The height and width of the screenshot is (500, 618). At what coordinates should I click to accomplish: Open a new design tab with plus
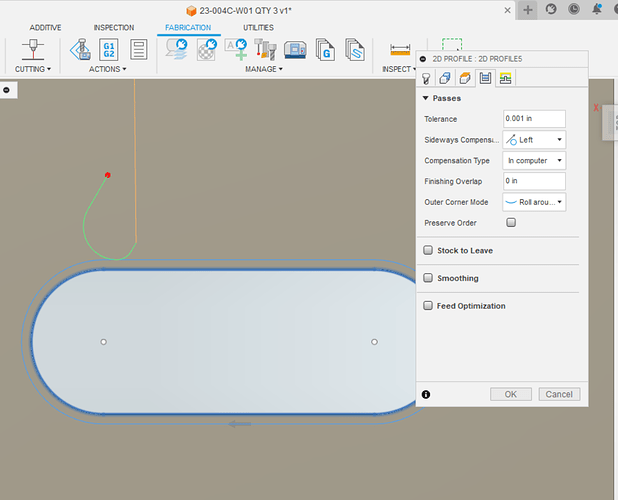coord(528,10)
